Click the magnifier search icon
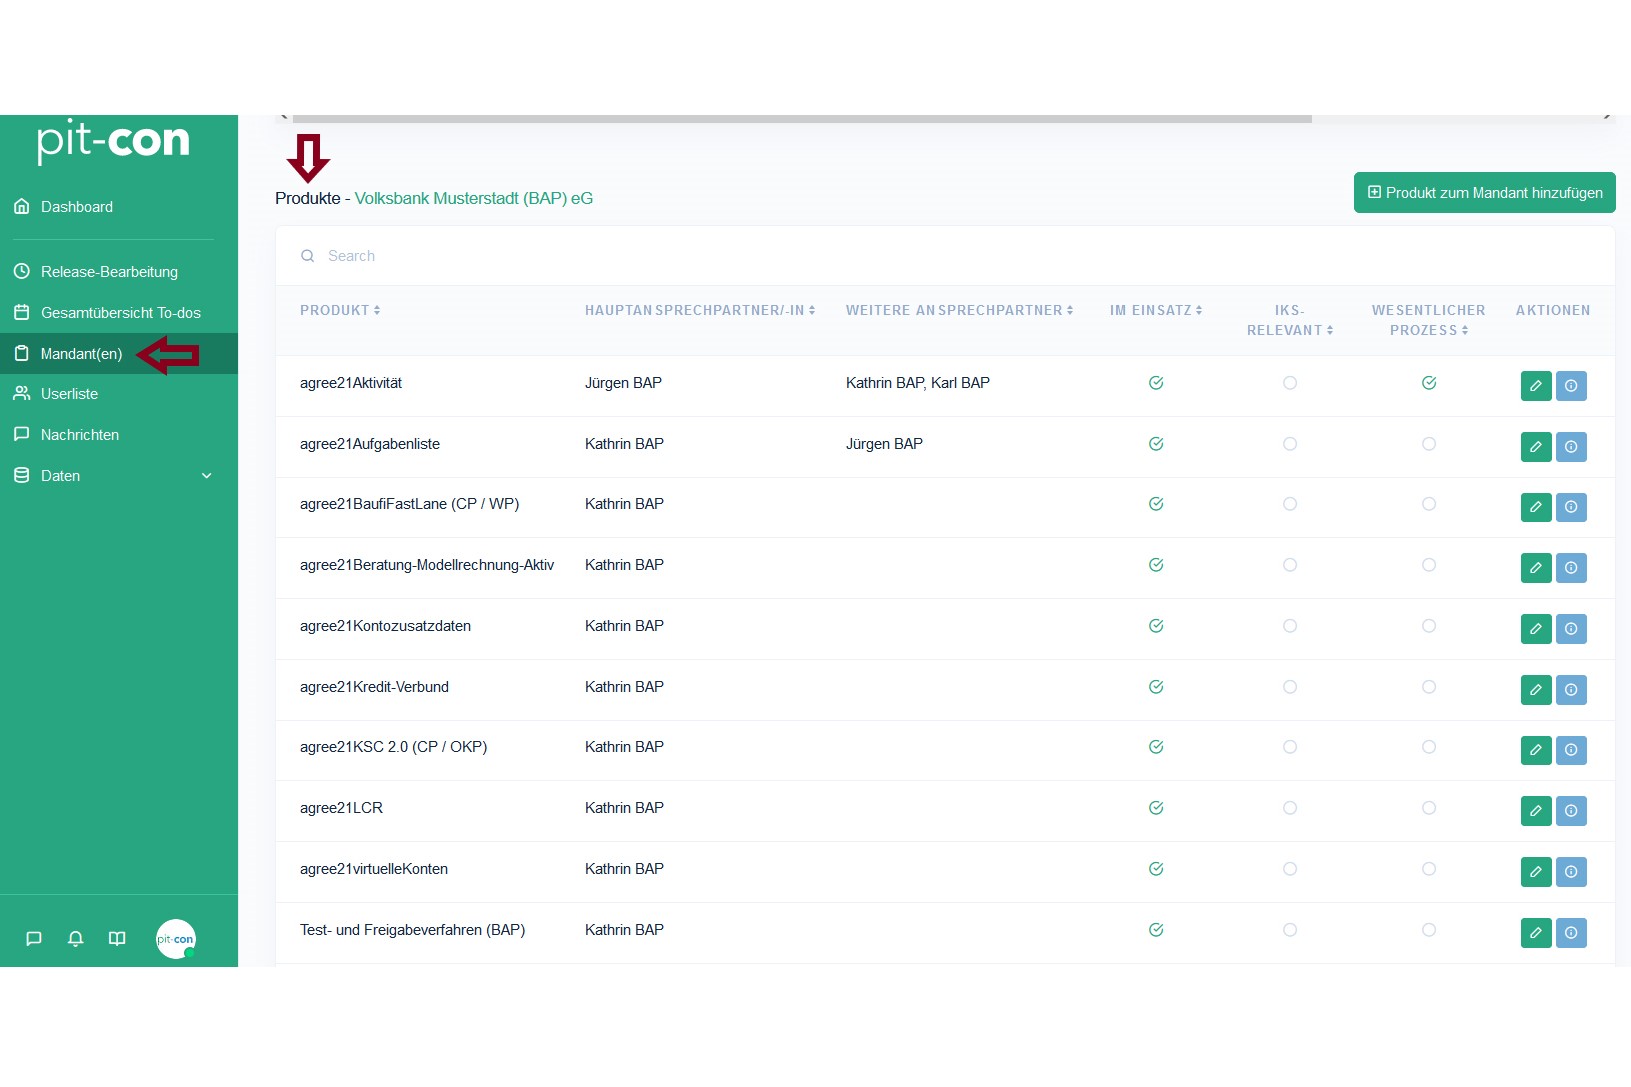1631x1087 pixels. pos(308,256)
